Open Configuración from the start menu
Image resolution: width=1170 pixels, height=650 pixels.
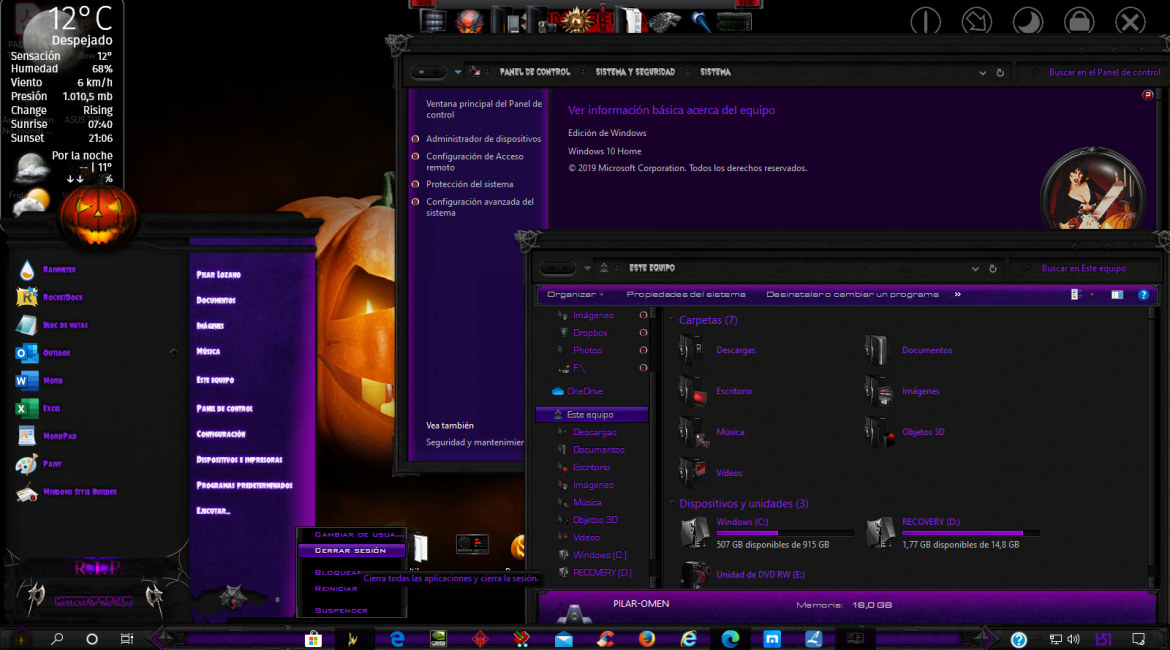(220, 434)
